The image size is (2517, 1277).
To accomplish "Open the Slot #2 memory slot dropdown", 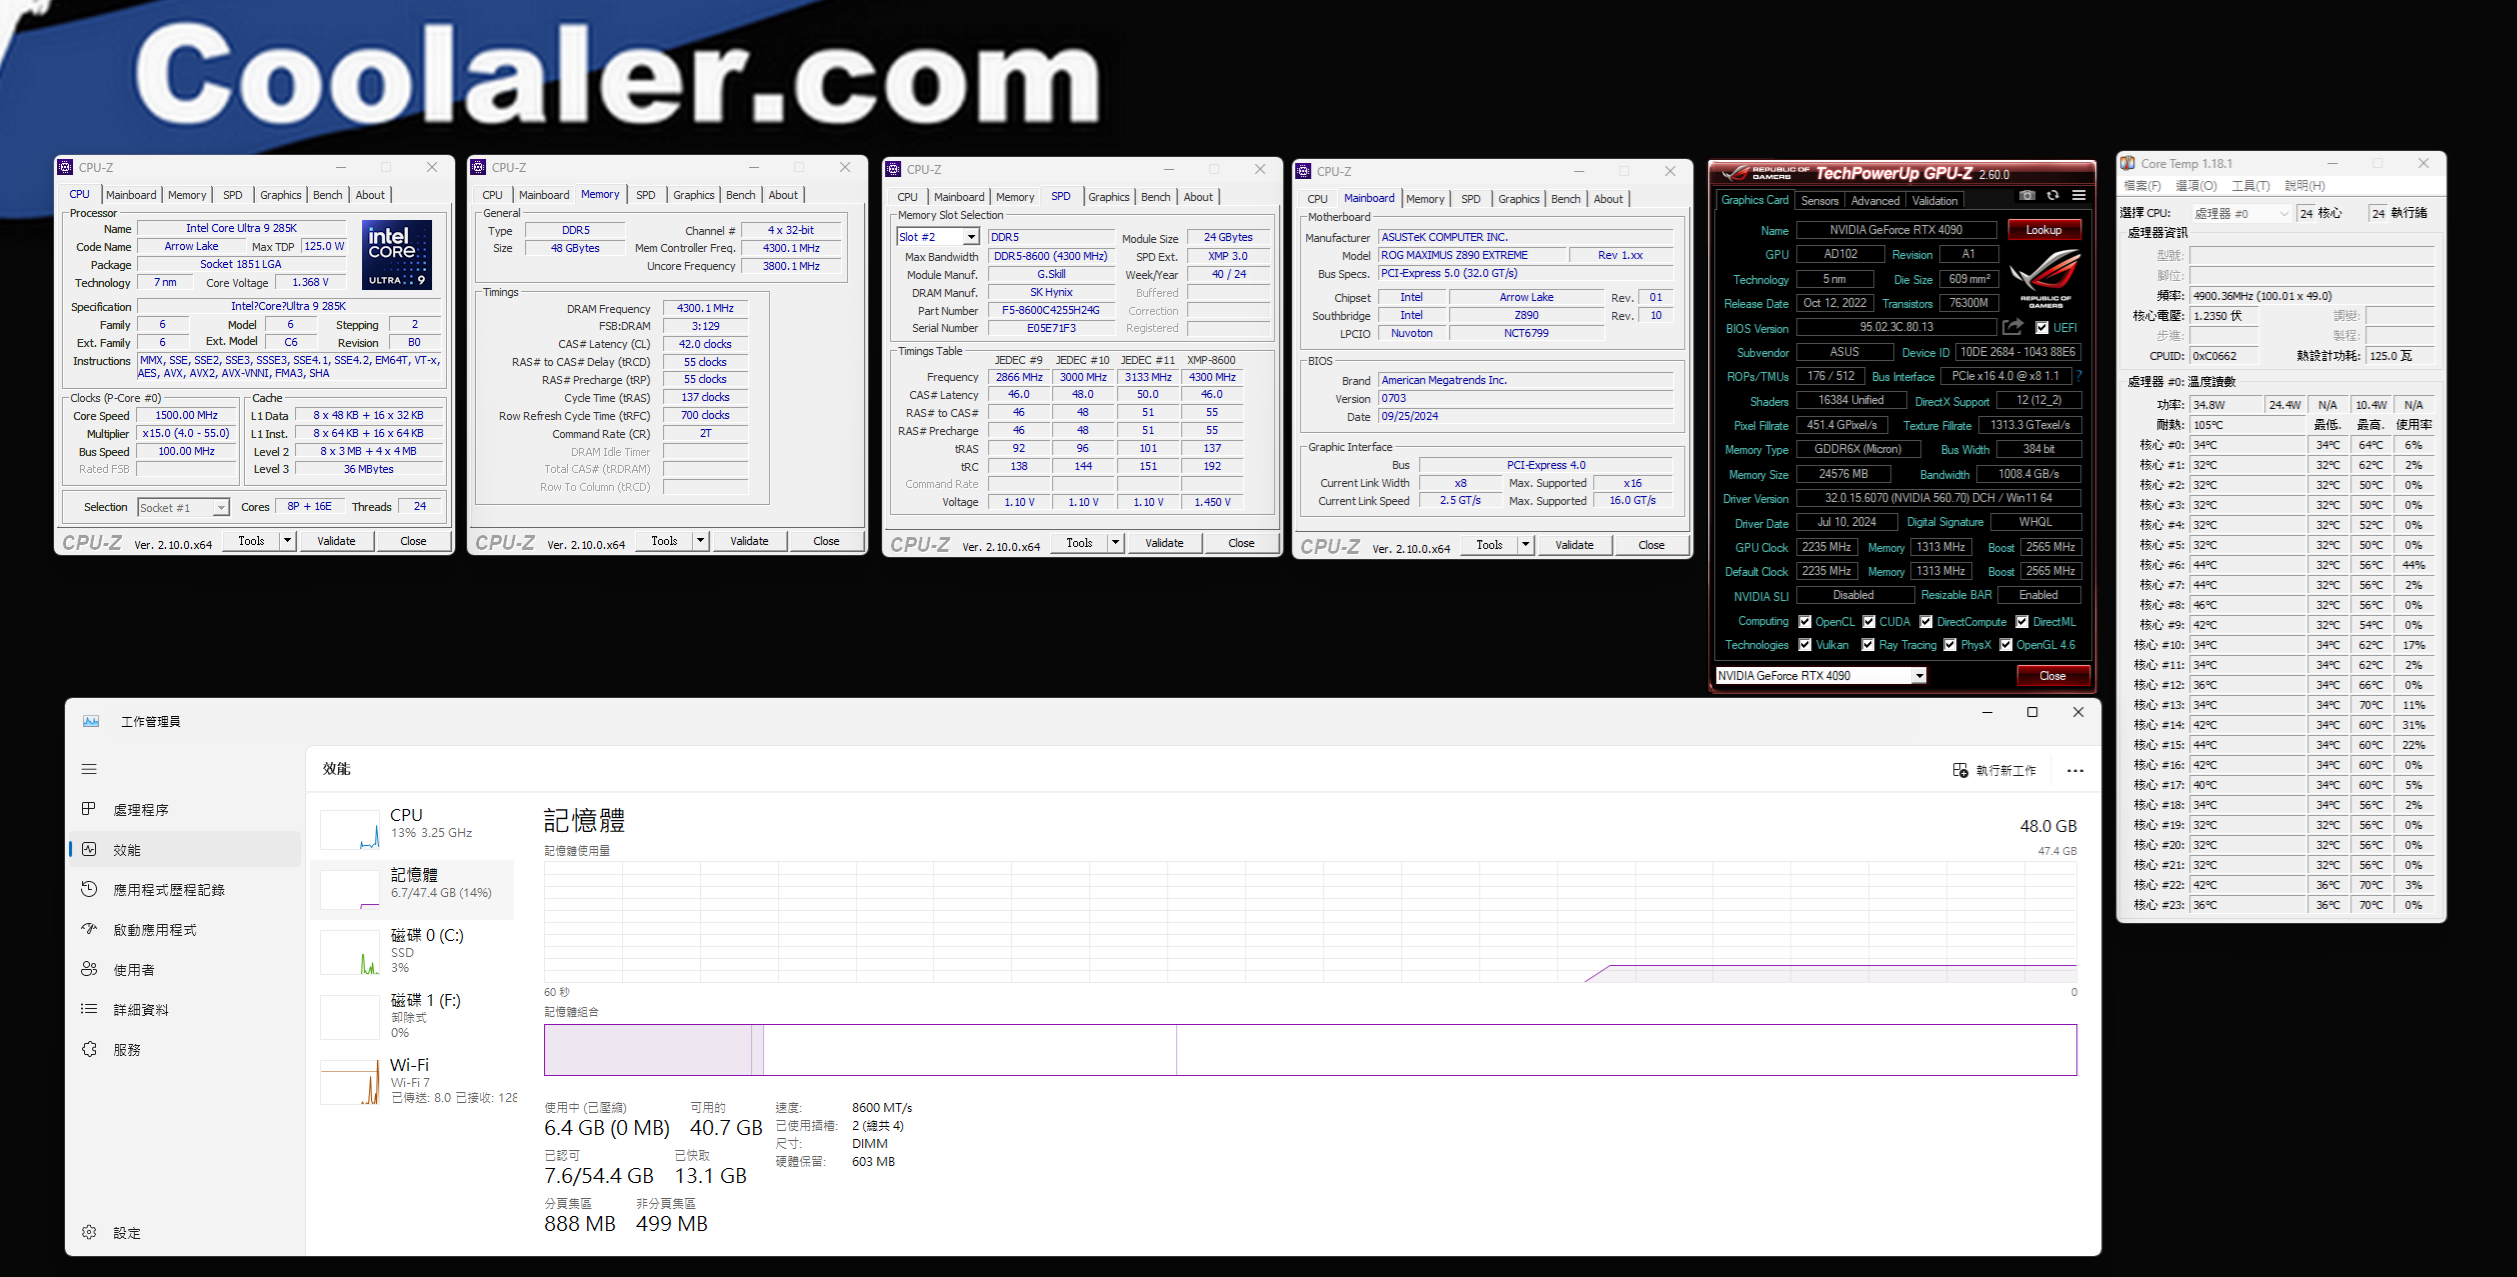I will pyautogui.click(x=938, y=237).
